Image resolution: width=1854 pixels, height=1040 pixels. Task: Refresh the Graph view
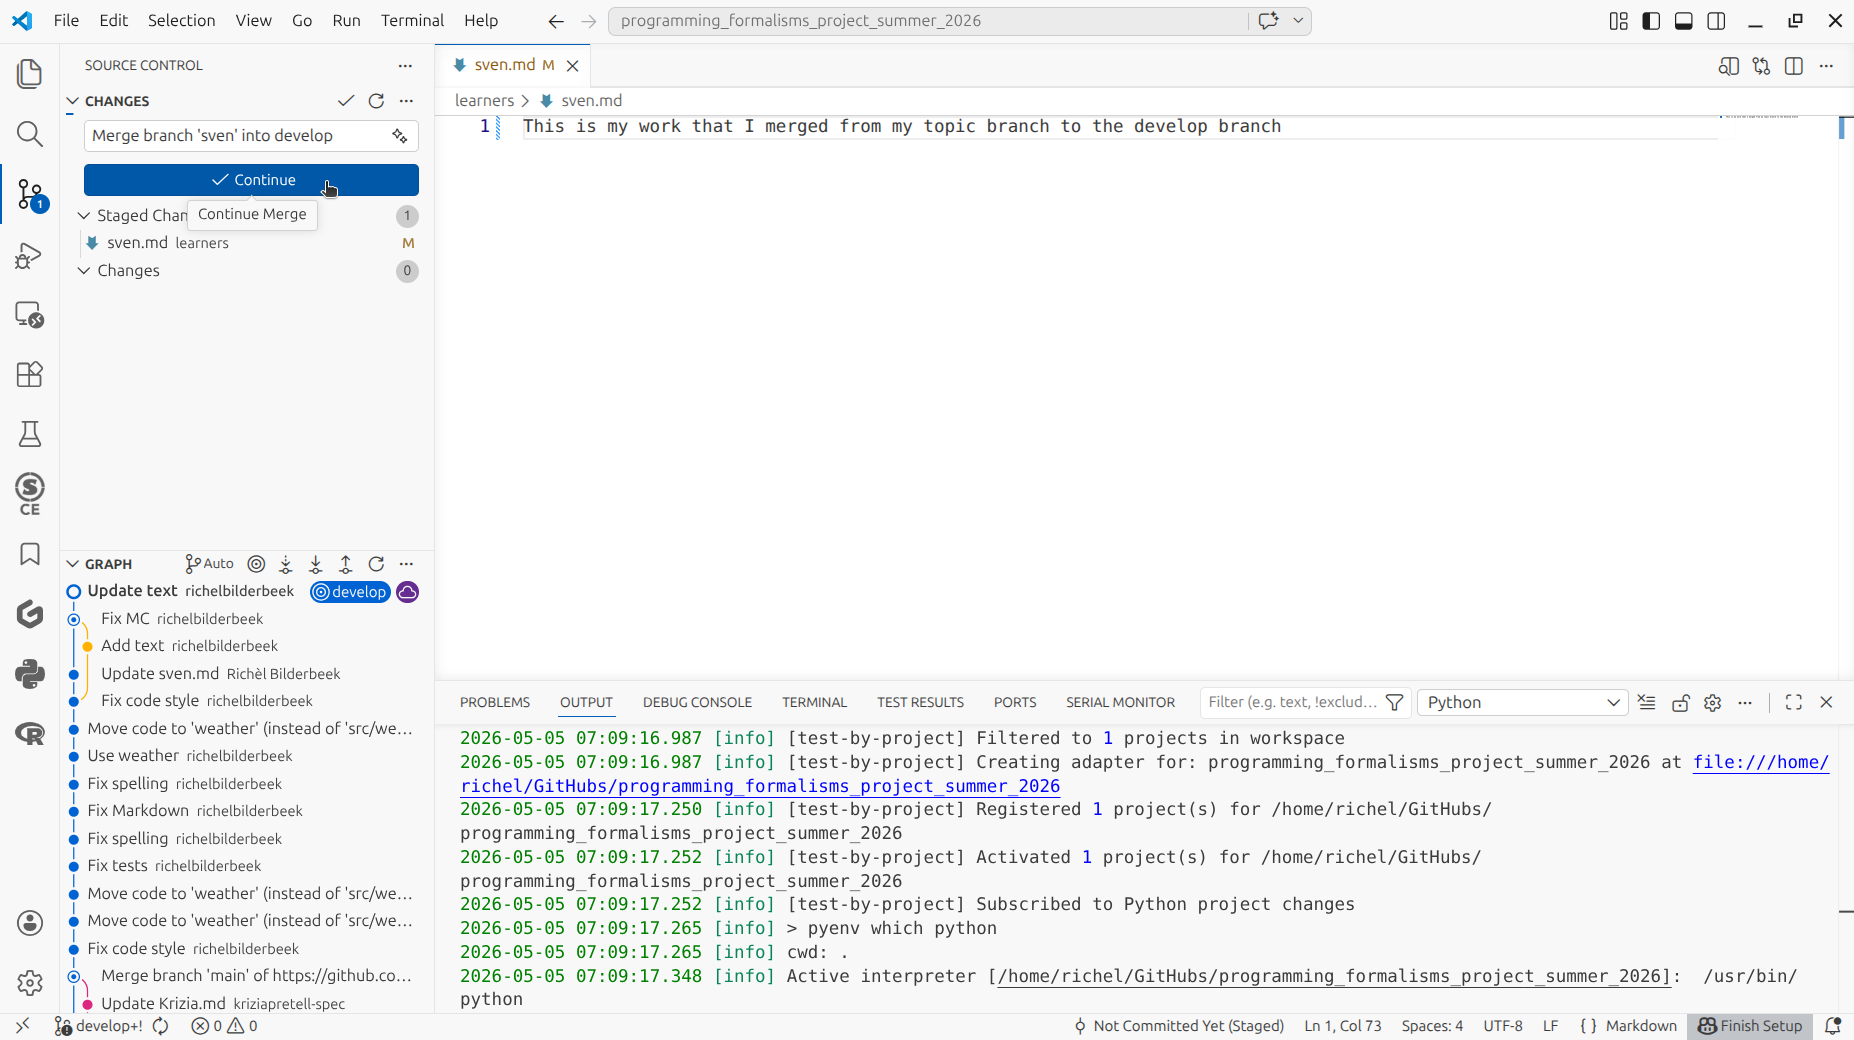tap(376, 564)
